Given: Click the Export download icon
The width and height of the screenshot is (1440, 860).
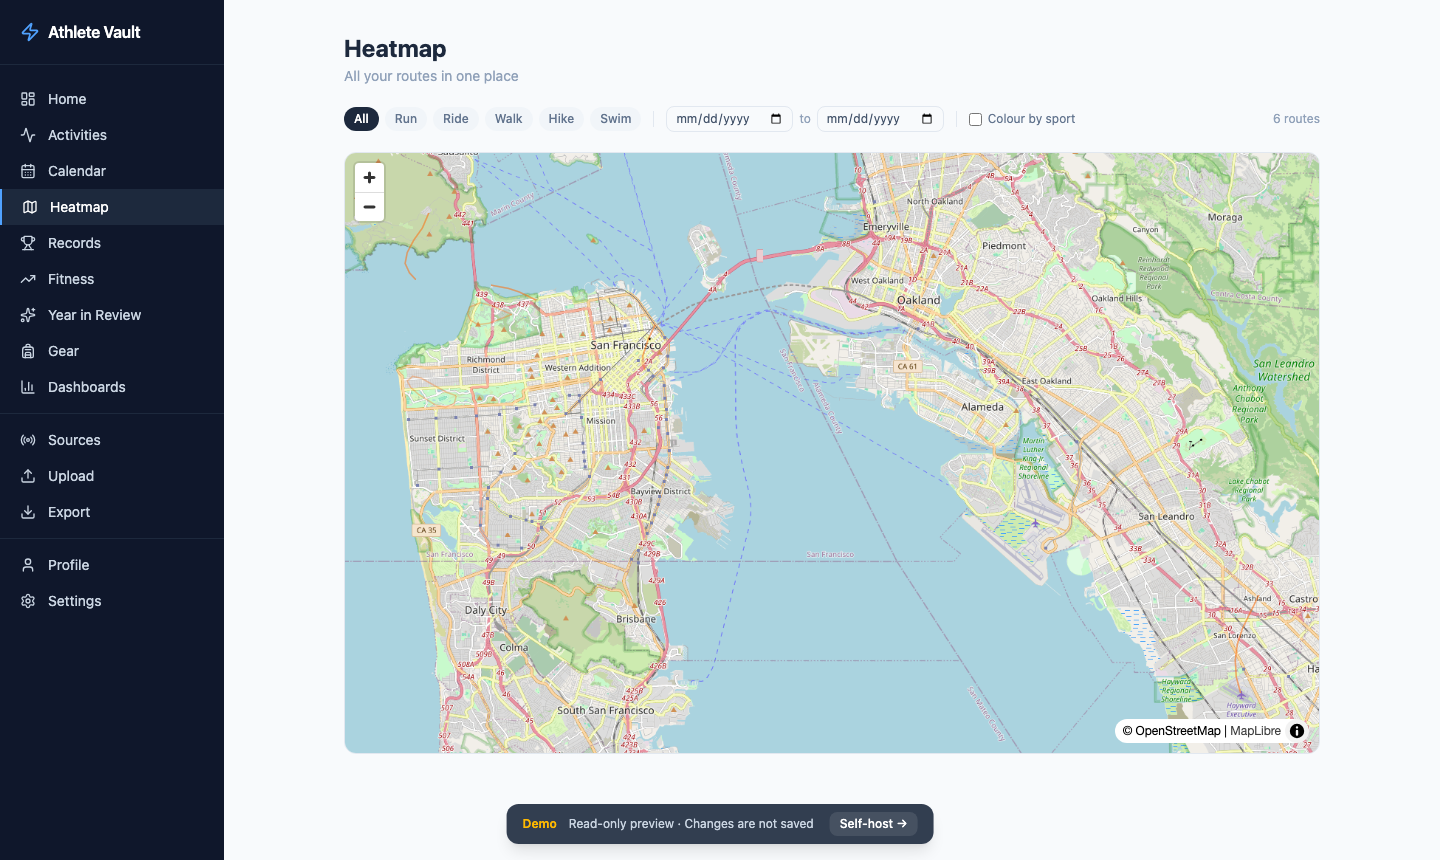Looking at the screenshot, I should [28, 512].
